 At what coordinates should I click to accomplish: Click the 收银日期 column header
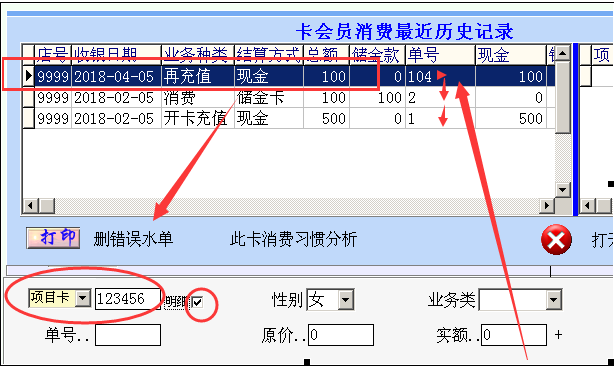pos(116,55)
